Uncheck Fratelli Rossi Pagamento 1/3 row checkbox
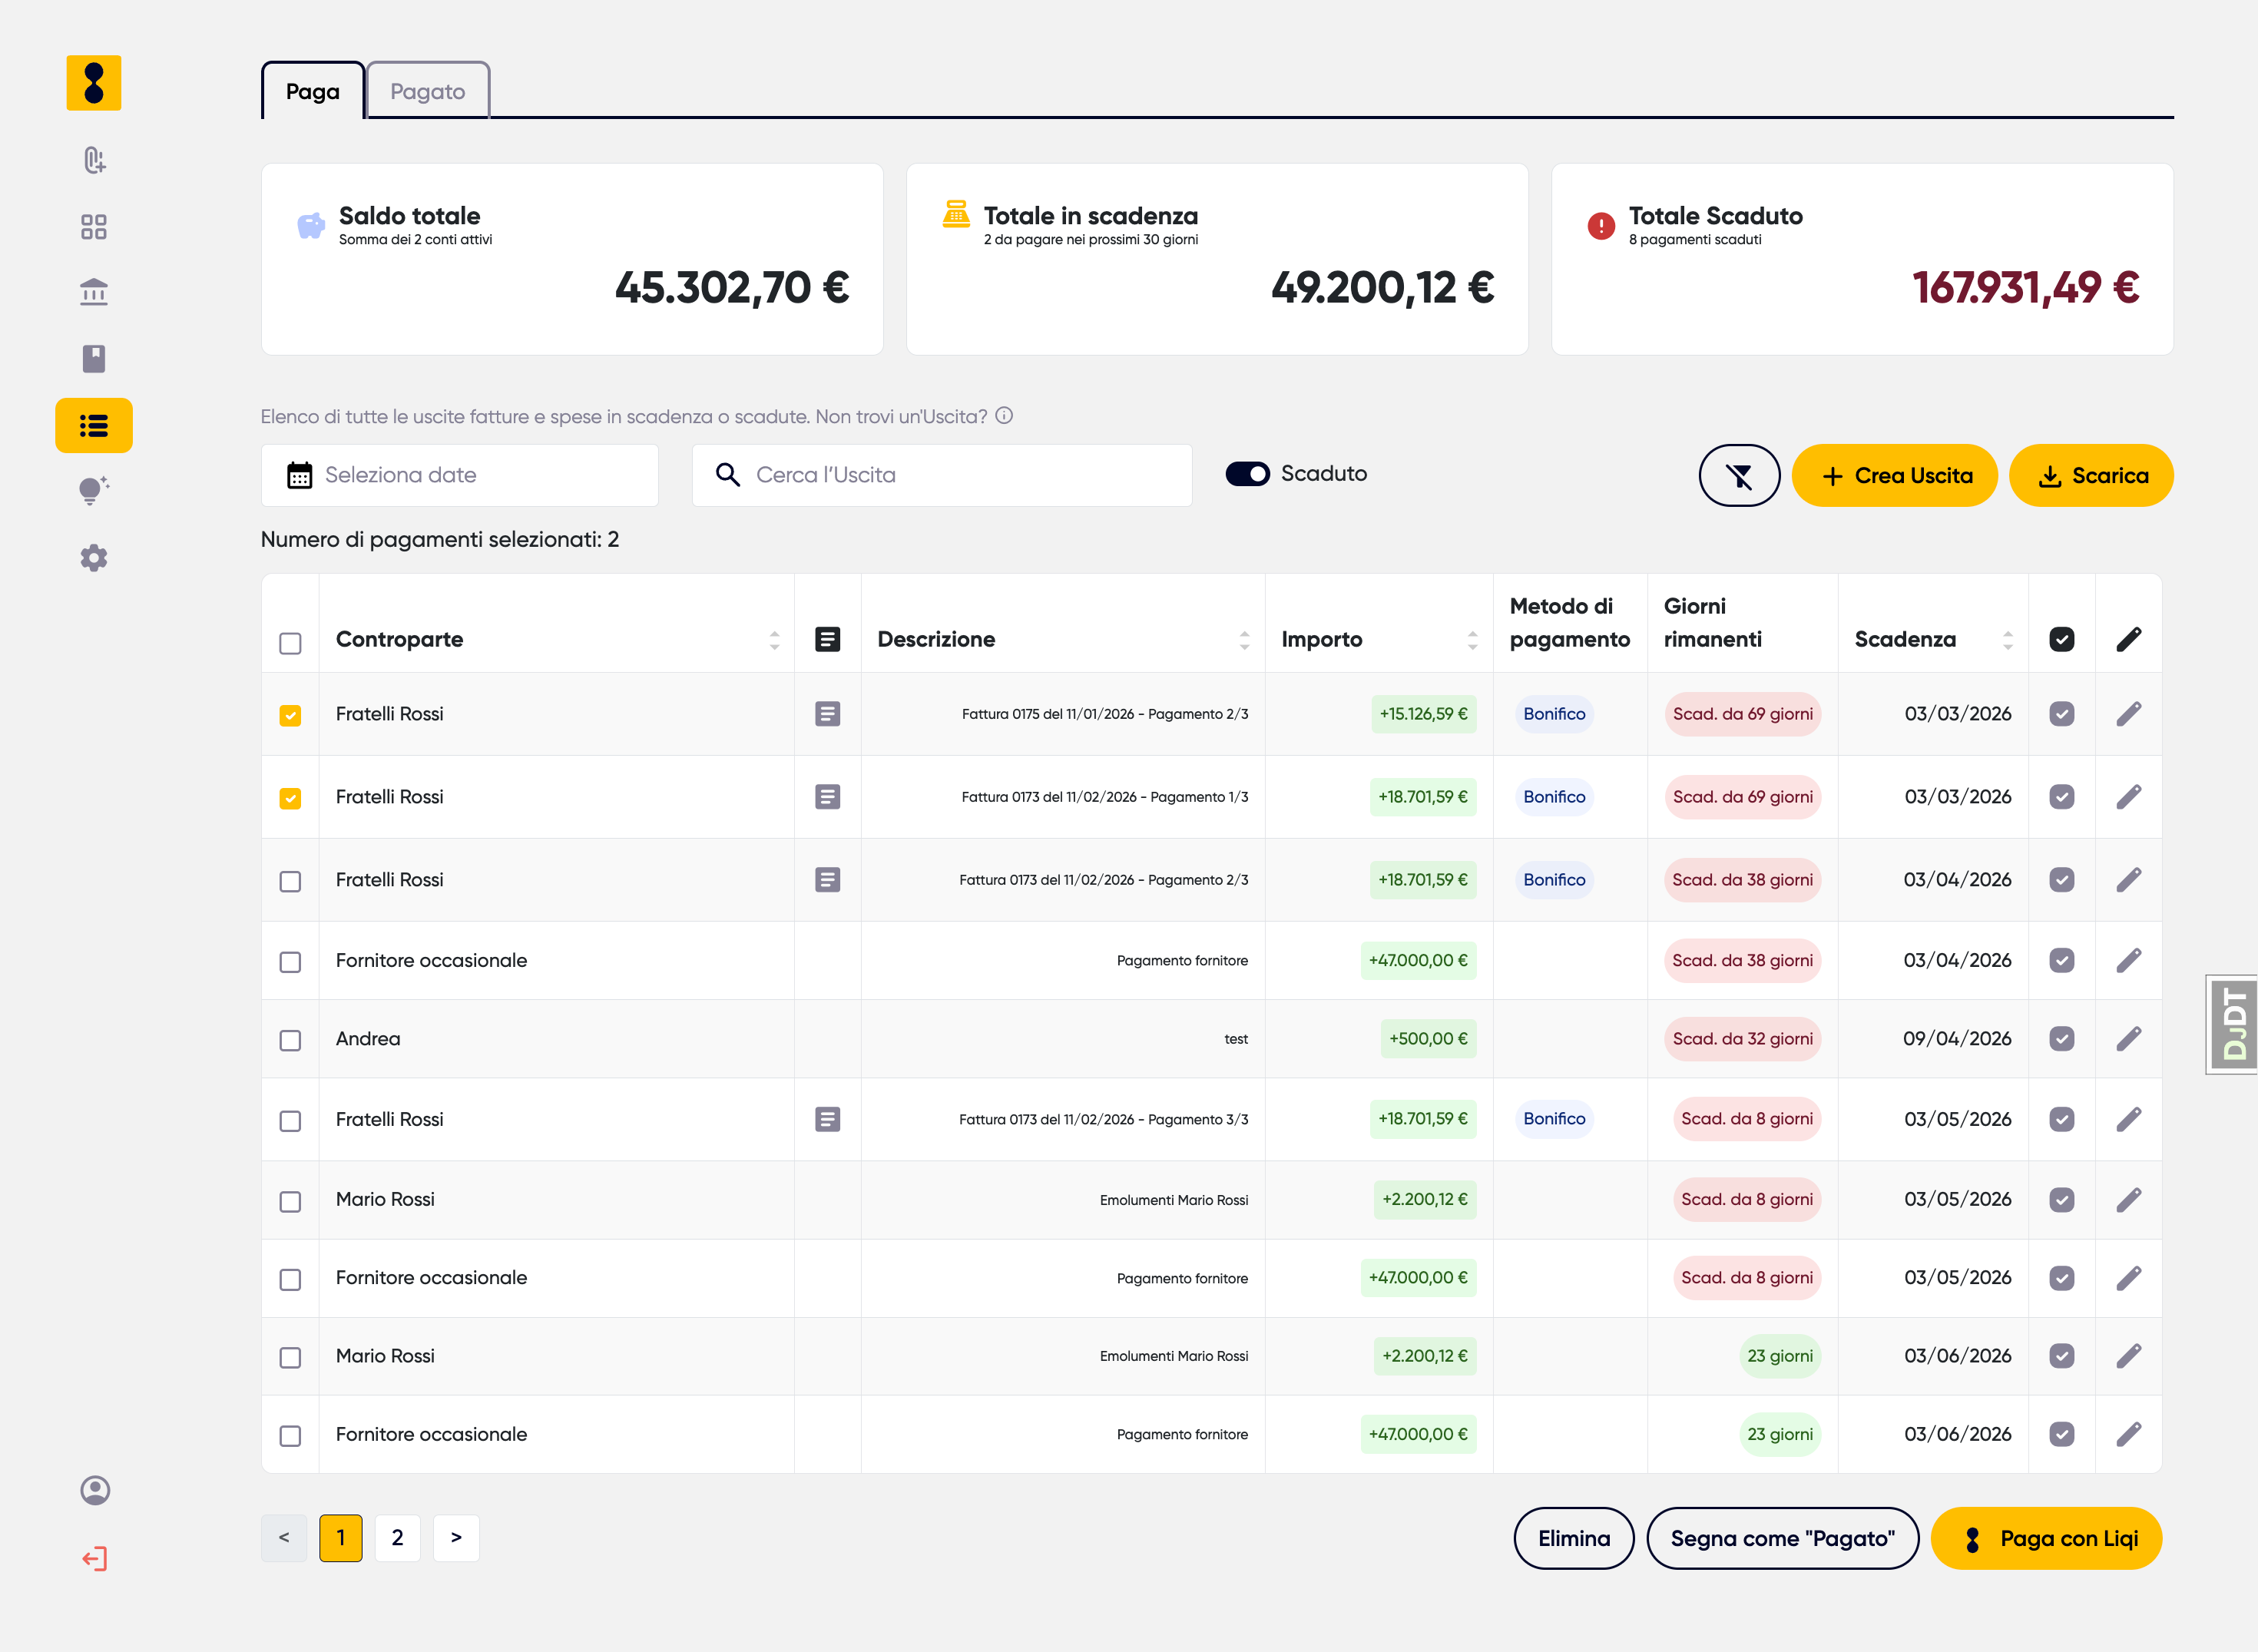The width and height of the screenshot is (2258, 1652). tap(290, 798)
